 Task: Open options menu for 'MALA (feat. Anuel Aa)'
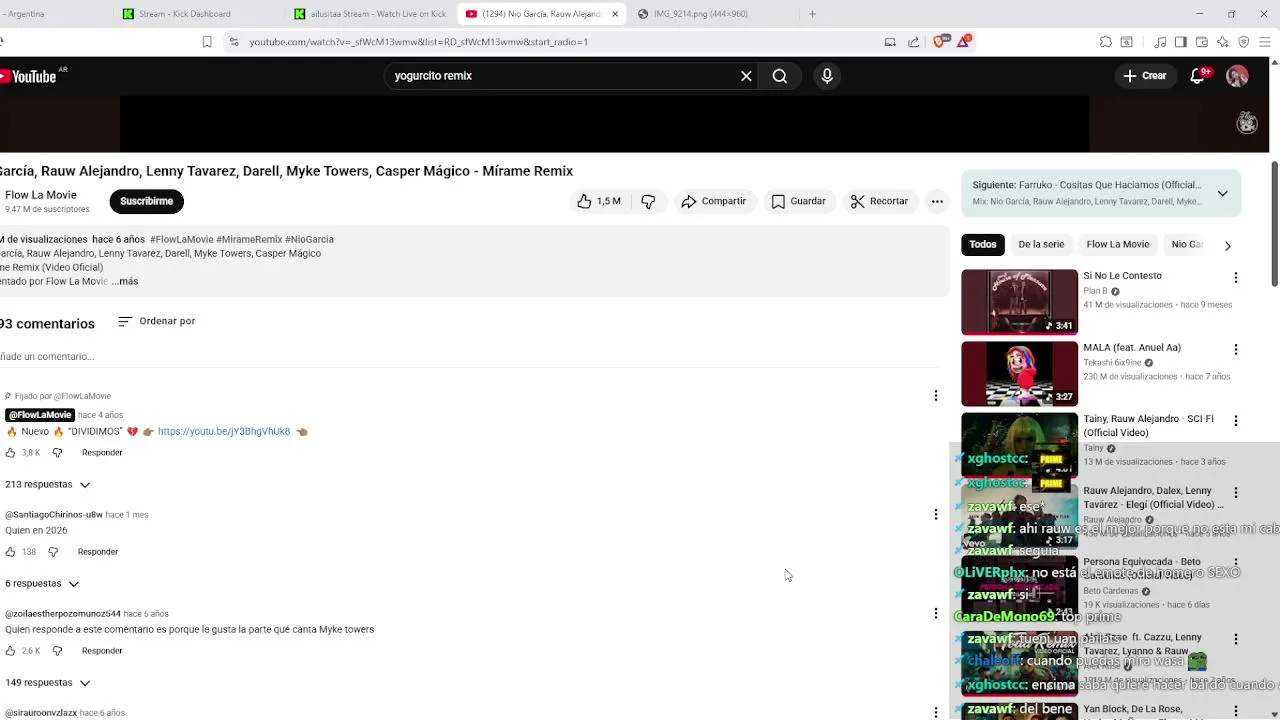[x=1236, y=350]
